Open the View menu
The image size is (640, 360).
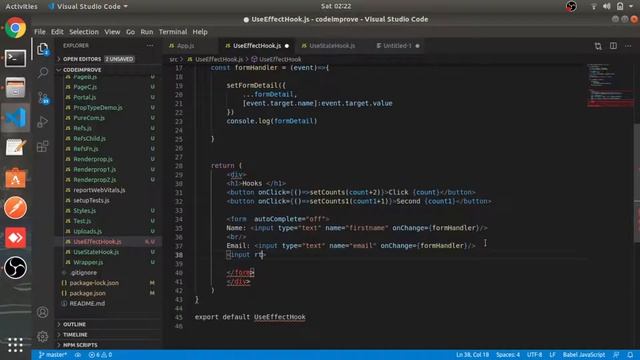click(x=112, y=32)
